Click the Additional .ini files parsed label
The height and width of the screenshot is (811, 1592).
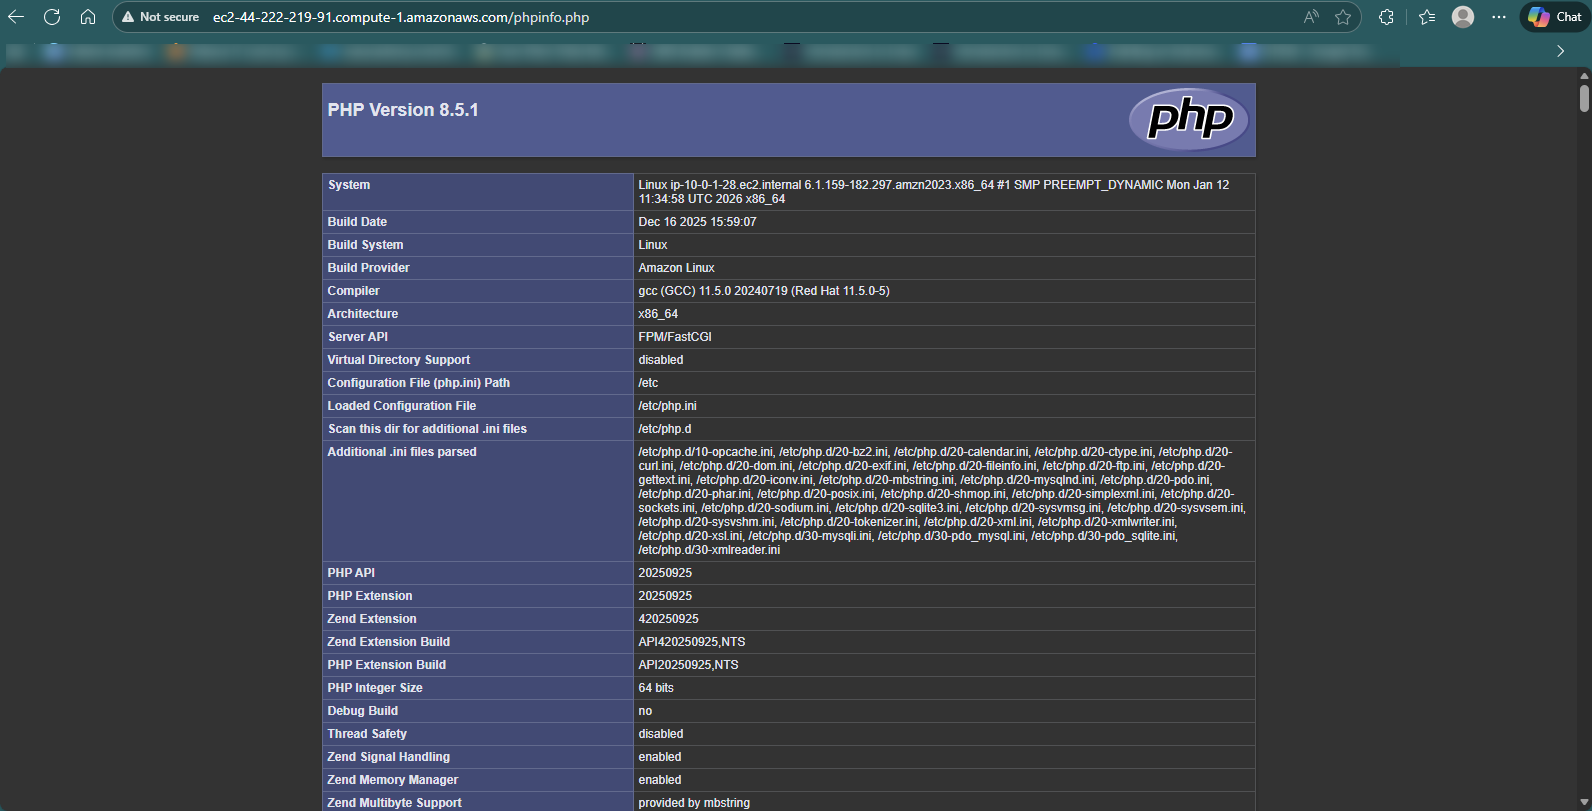402,452
